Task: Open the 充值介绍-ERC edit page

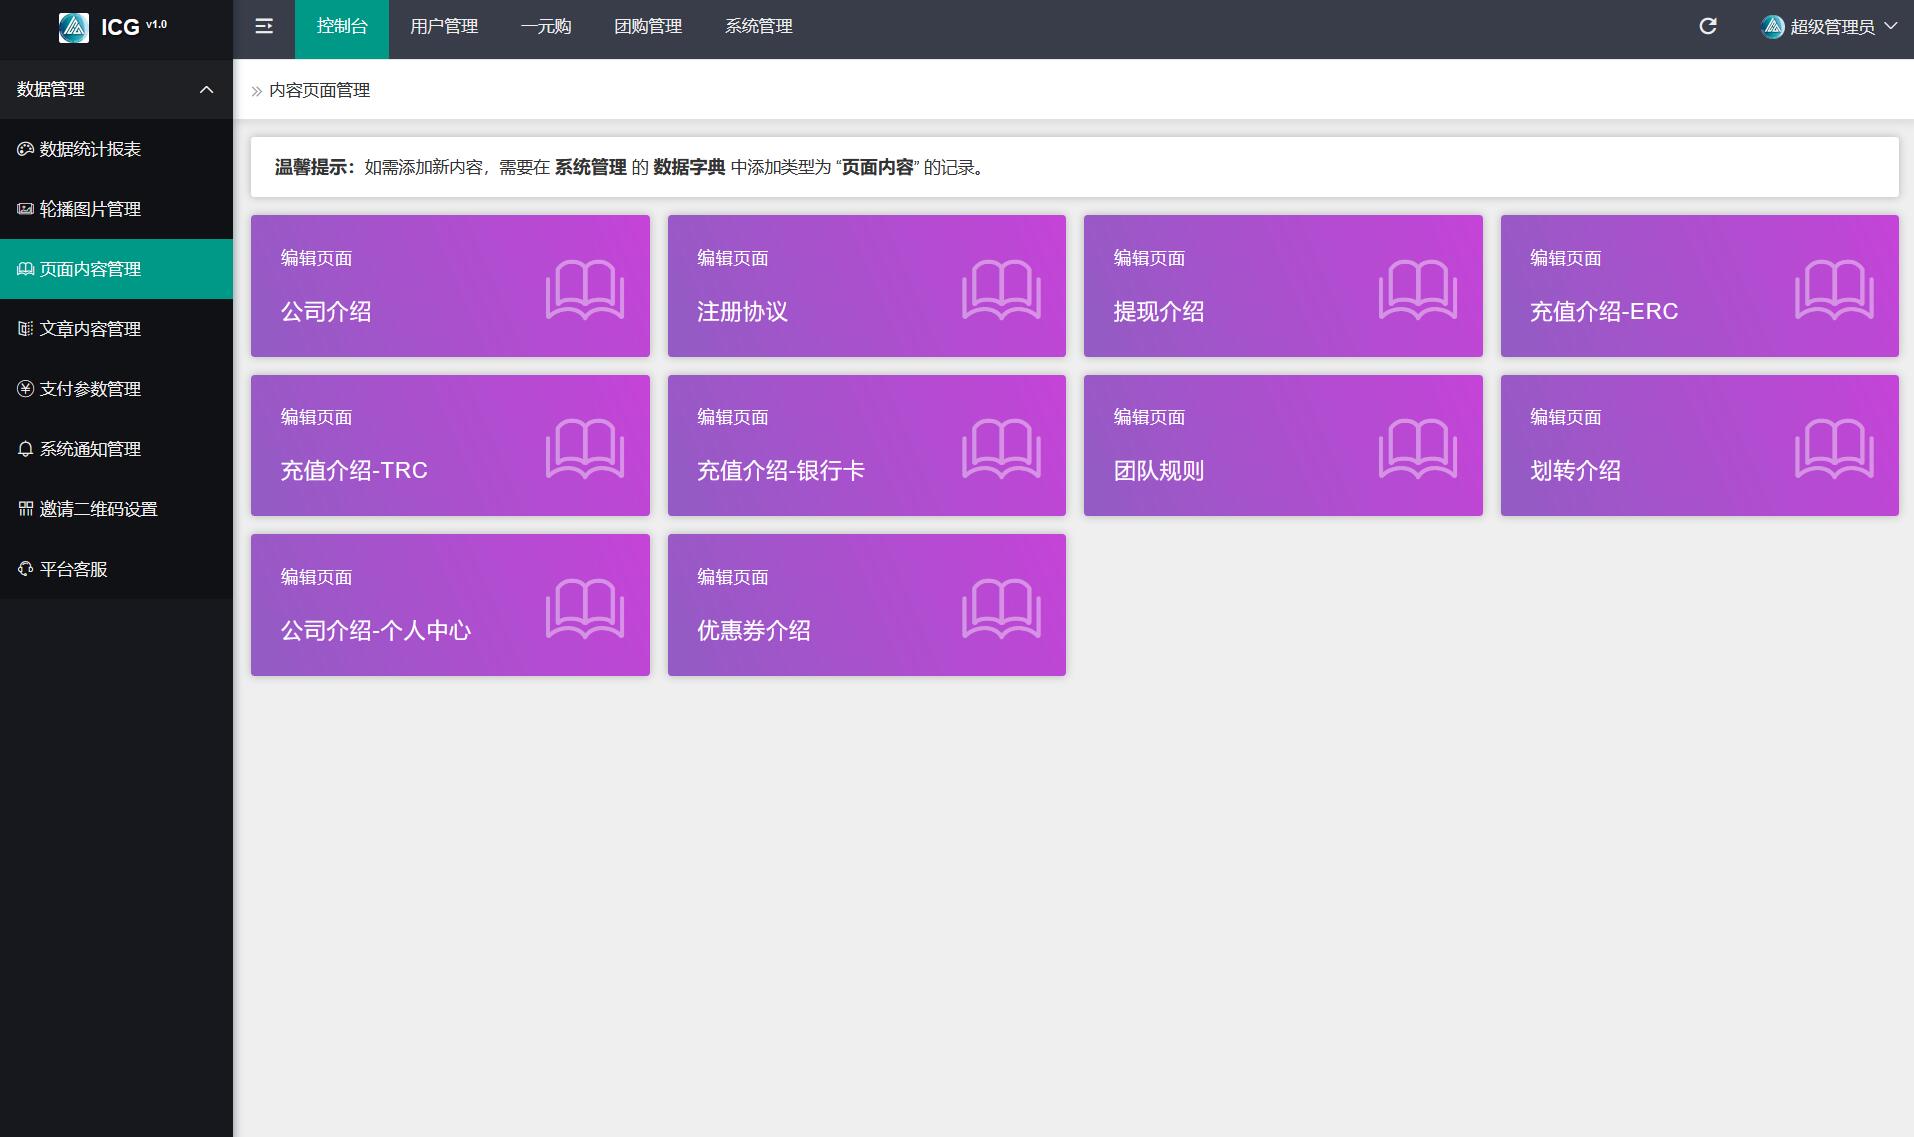Action: 1700,286
